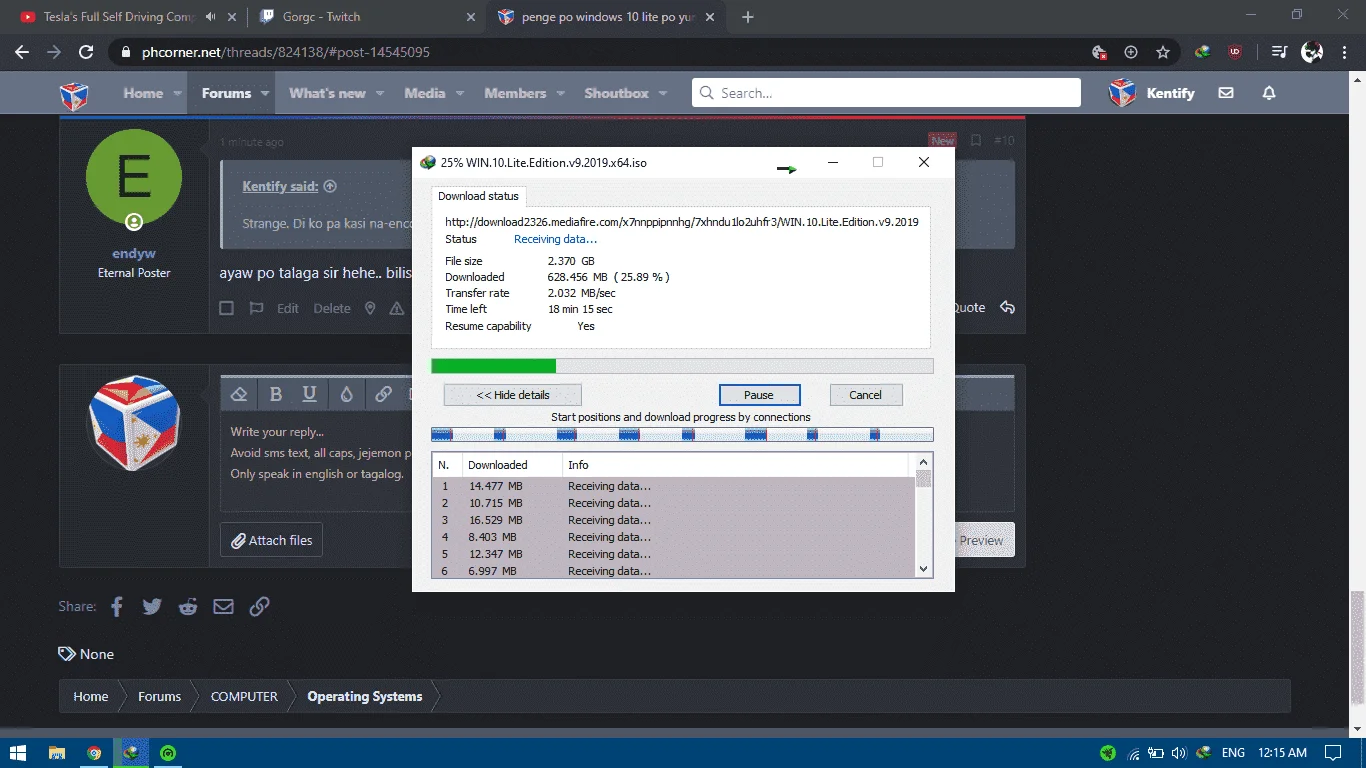This screenshot has width=1366, height=768.
Task: Click the connections progress segments bar in IDM
Action: coord(682,434)
